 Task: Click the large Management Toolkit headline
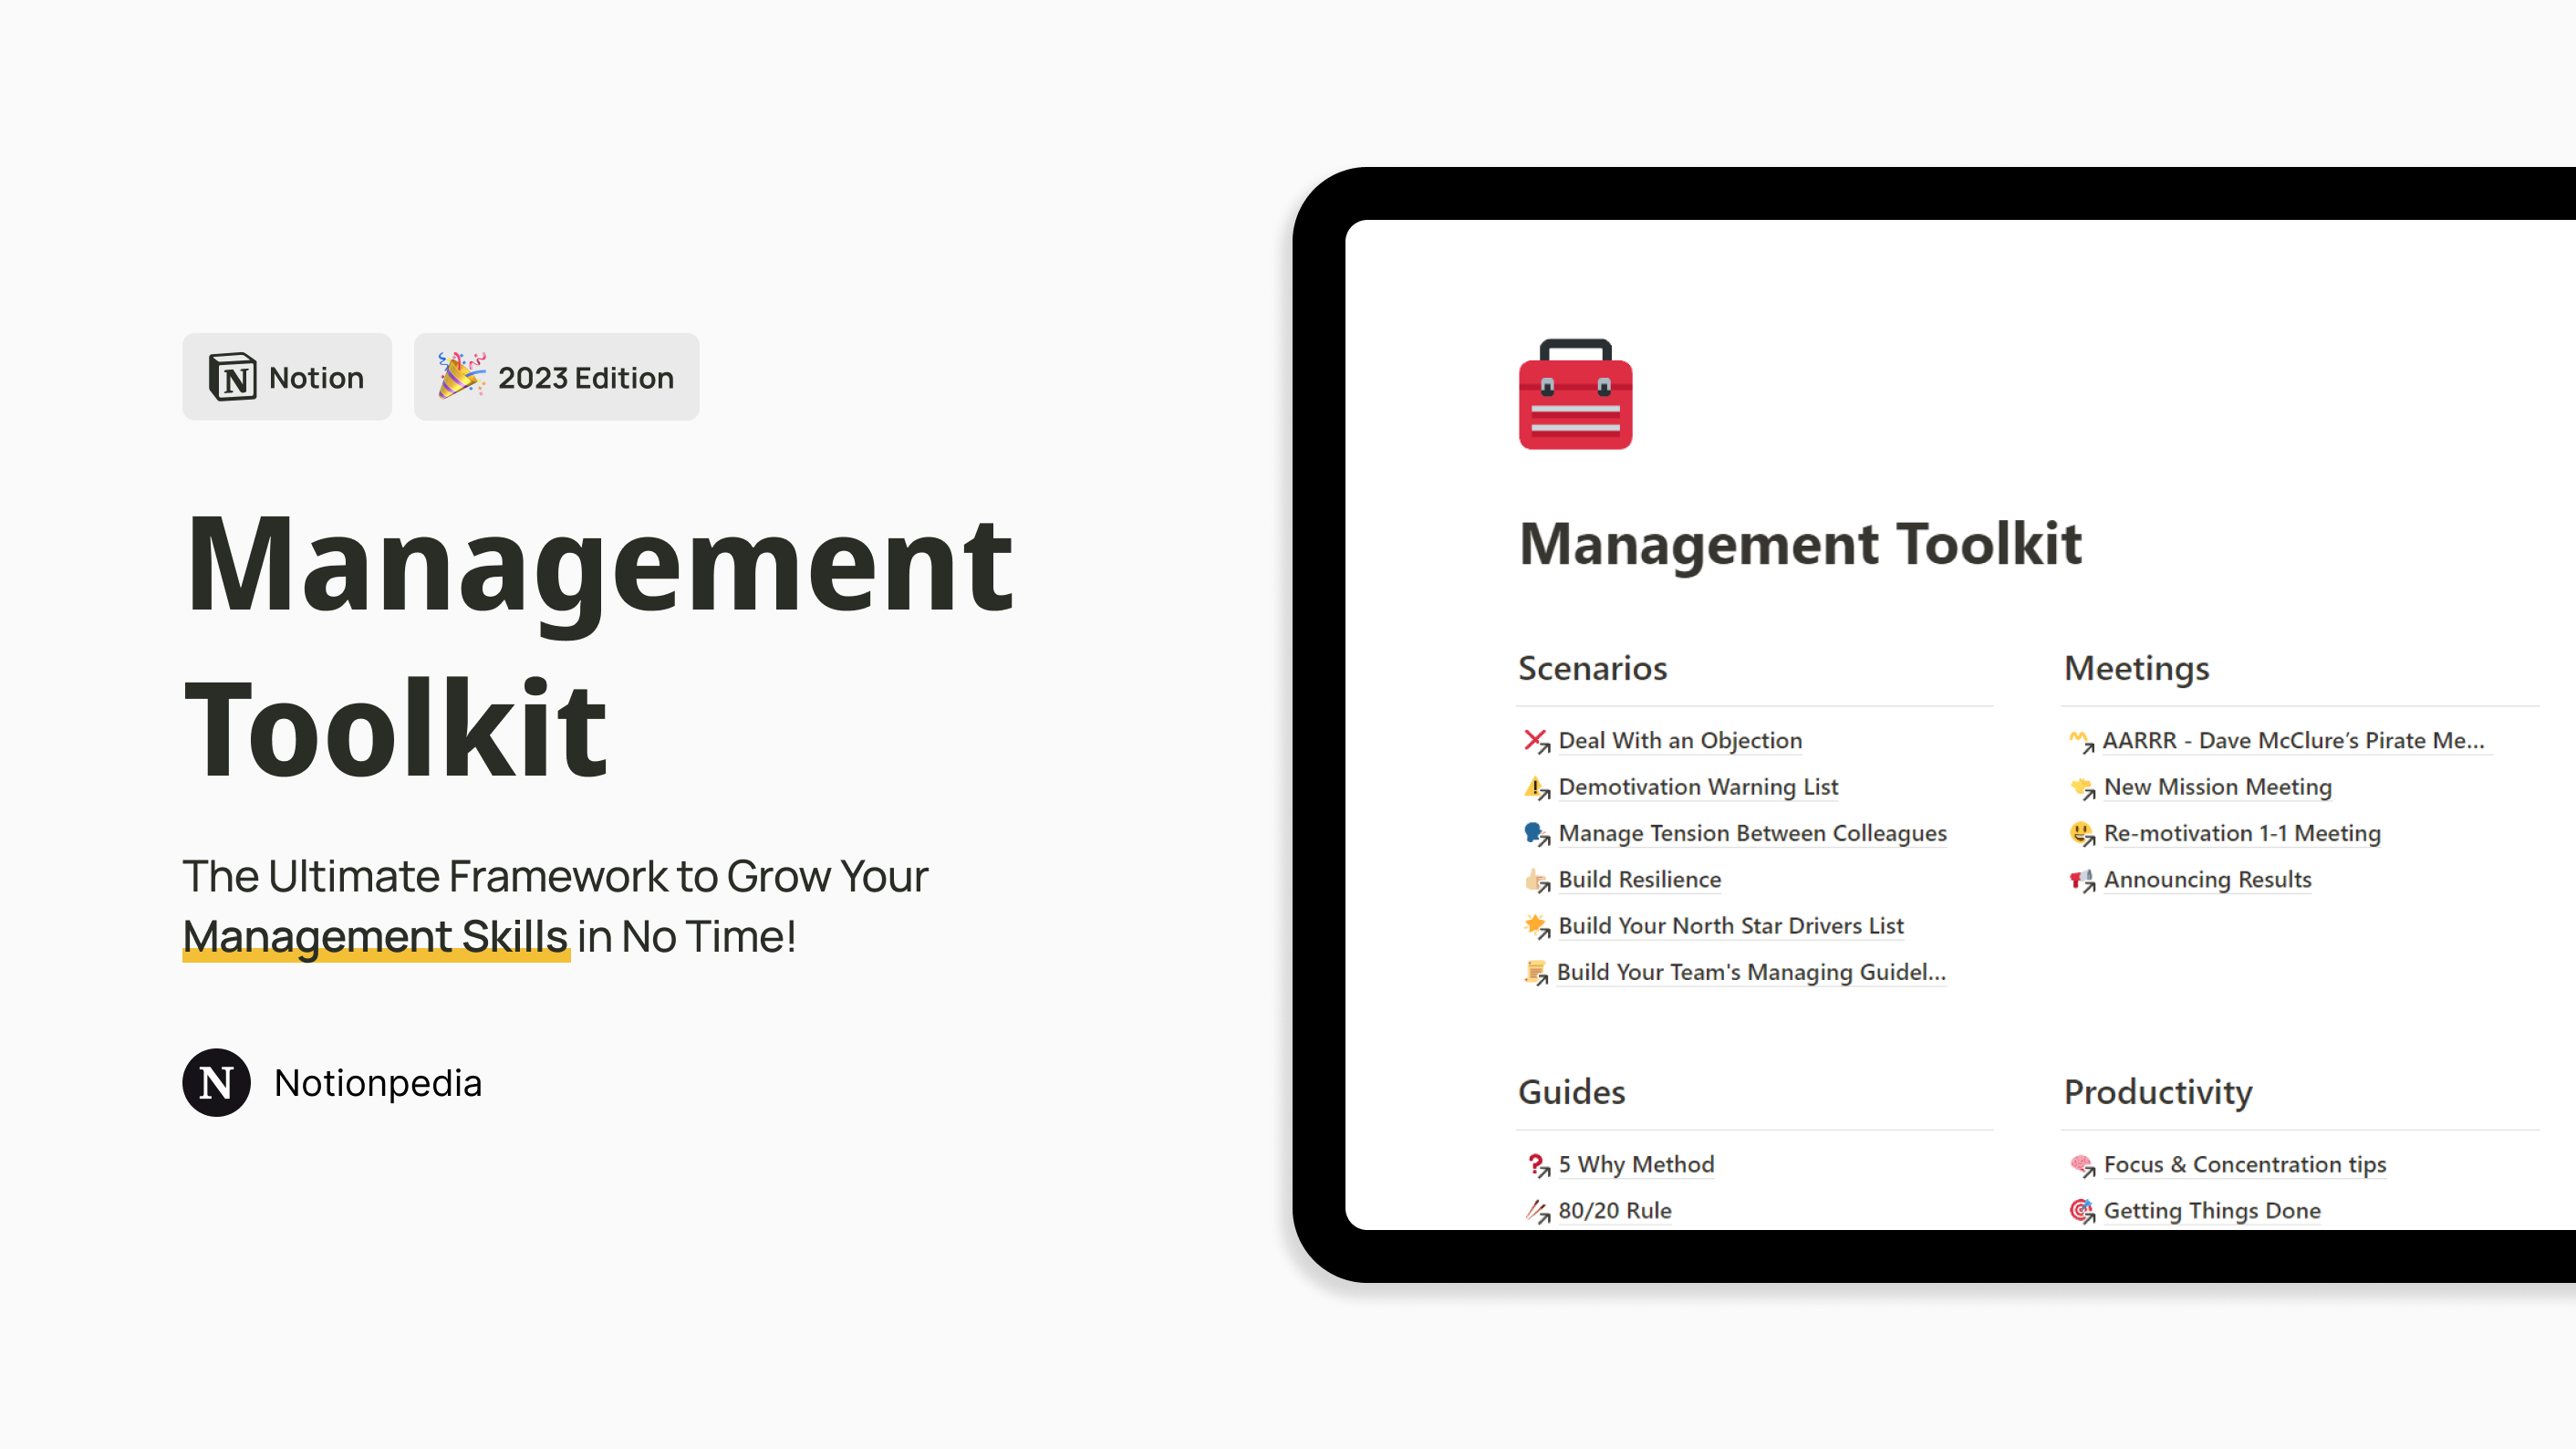coord(599,645)
